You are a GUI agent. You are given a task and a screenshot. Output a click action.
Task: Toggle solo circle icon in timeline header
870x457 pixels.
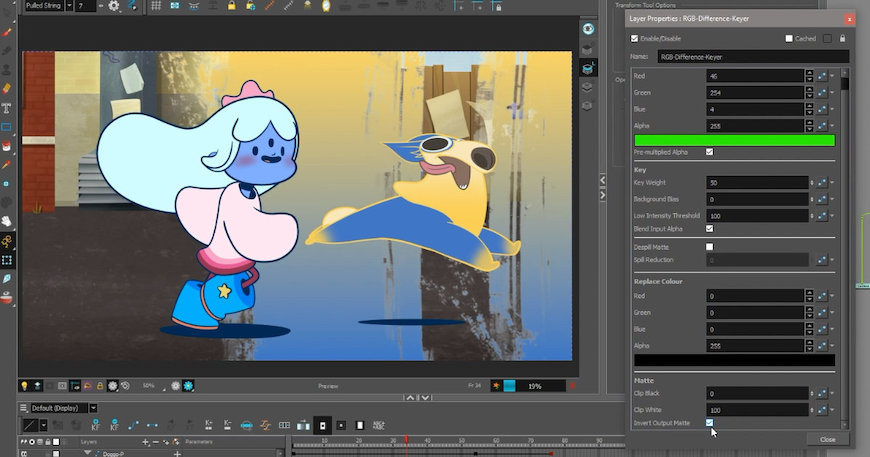(x=32, y=442)
